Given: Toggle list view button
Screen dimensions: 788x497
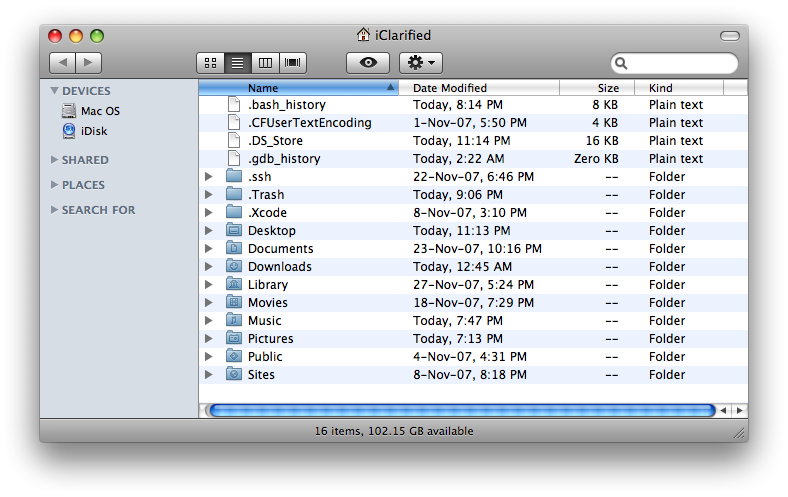Looking at the screenshot, I should pos(238,62).
